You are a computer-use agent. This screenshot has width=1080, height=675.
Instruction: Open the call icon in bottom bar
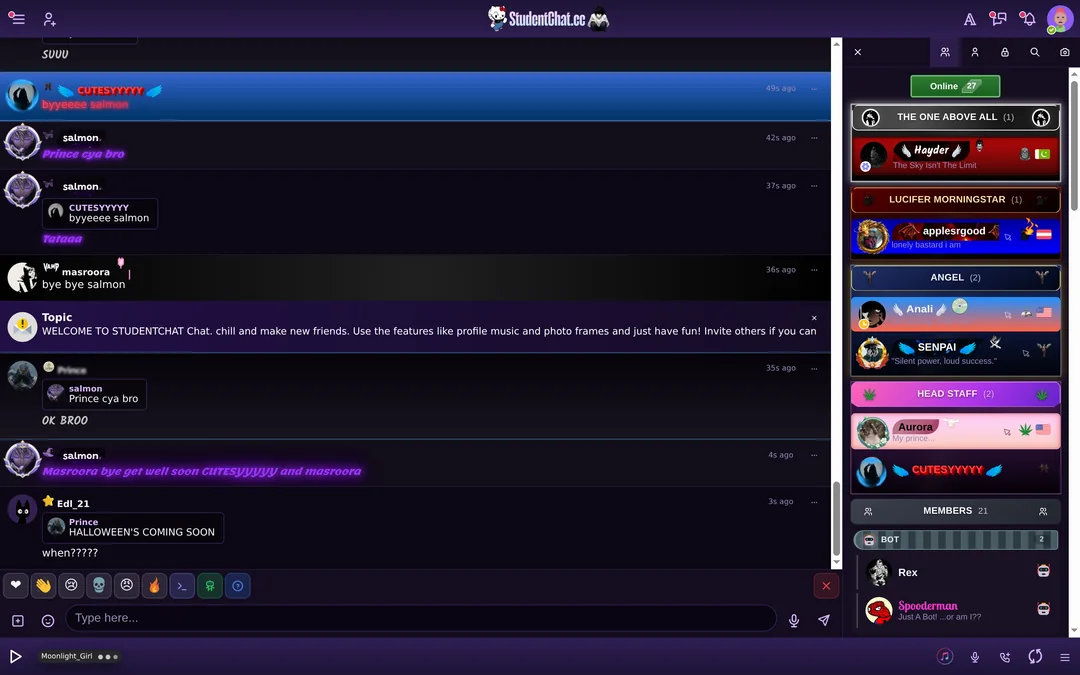click(1005, 657)
